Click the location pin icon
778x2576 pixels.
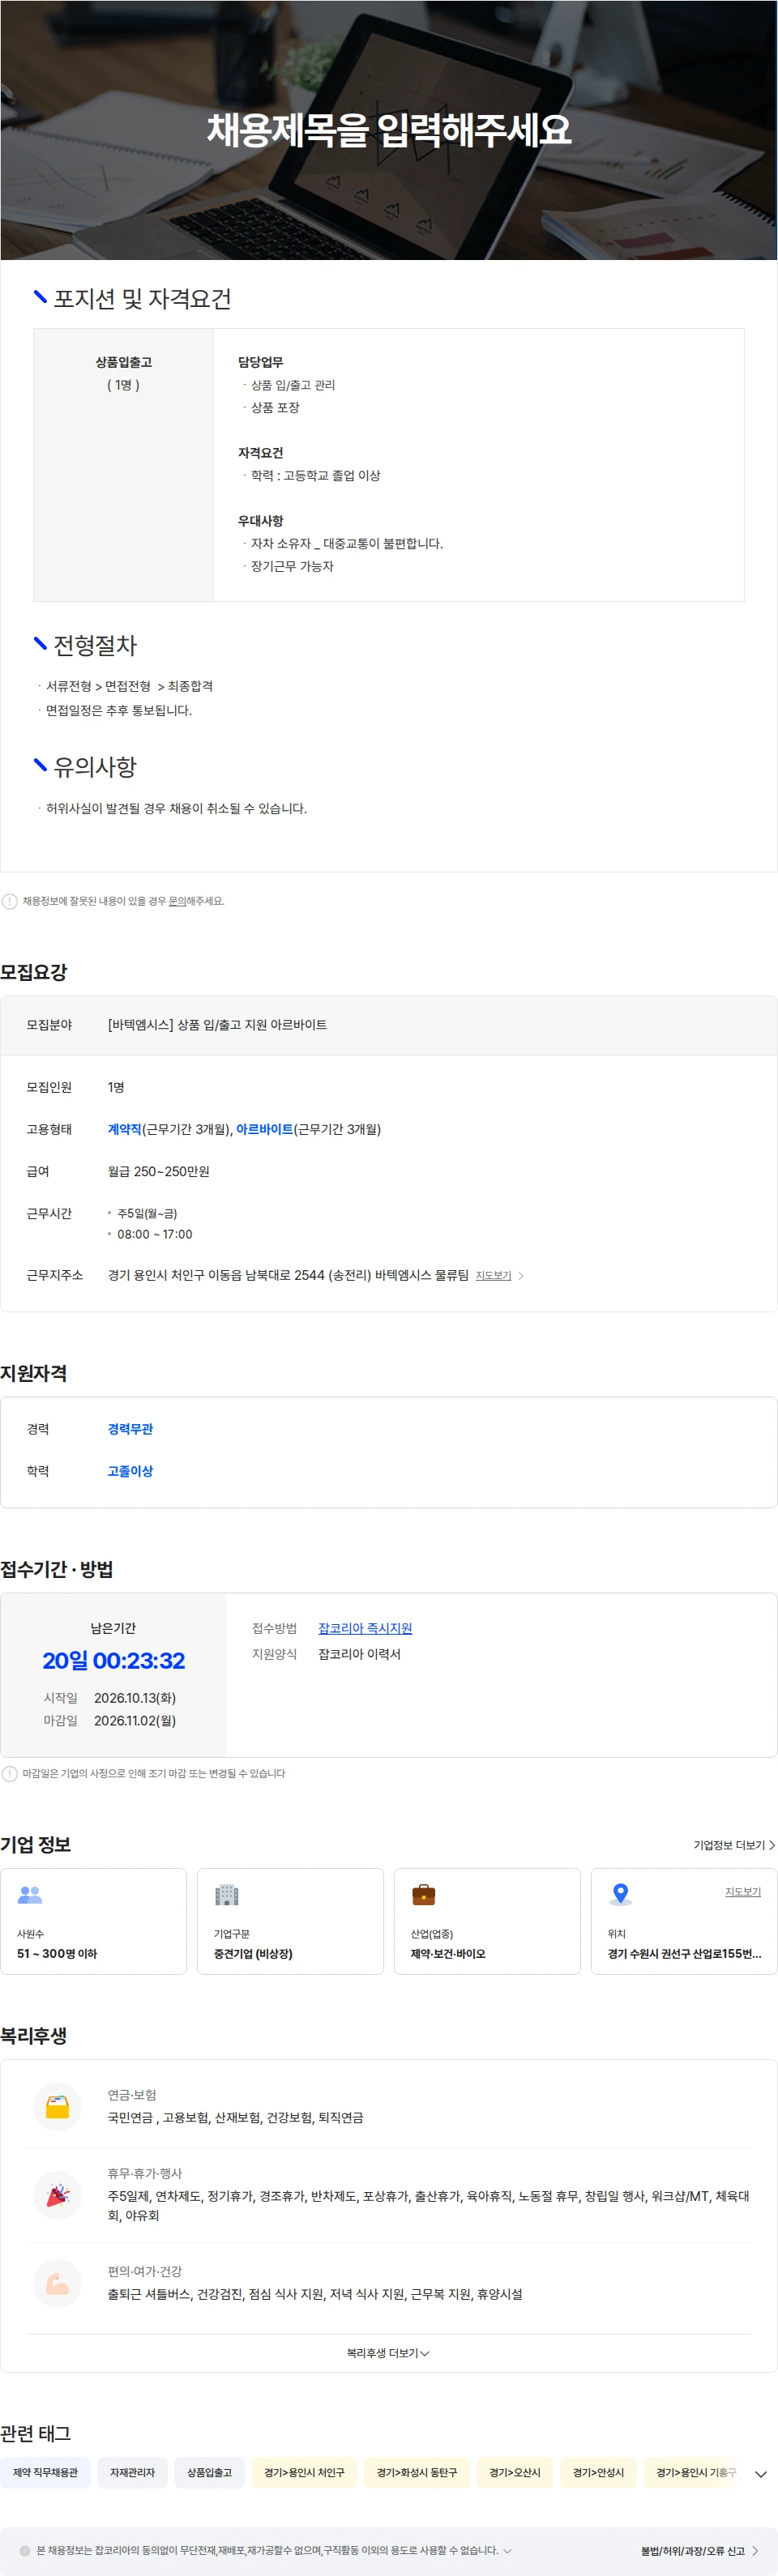620,1893
